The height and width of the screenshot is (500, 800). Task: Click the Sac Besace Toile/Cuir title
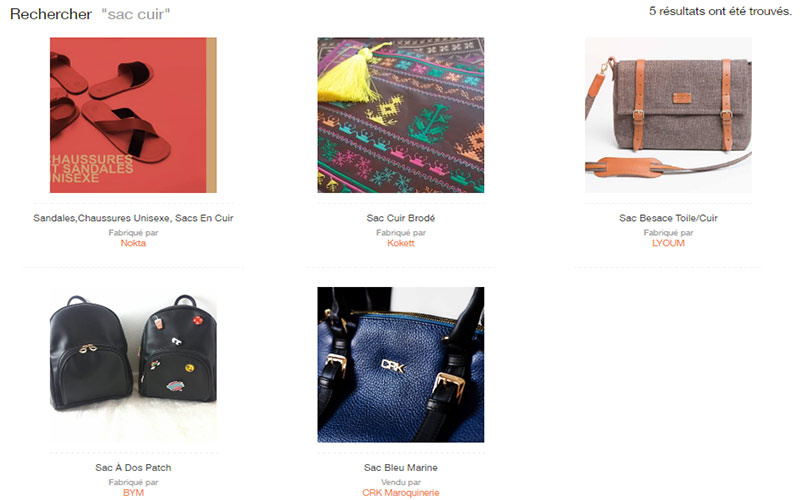(x=668, y=218)
